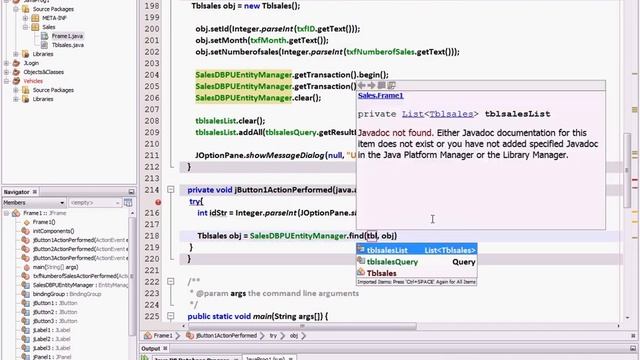
Task: Open the Members dropdown in Navigator
Action: 33,203
